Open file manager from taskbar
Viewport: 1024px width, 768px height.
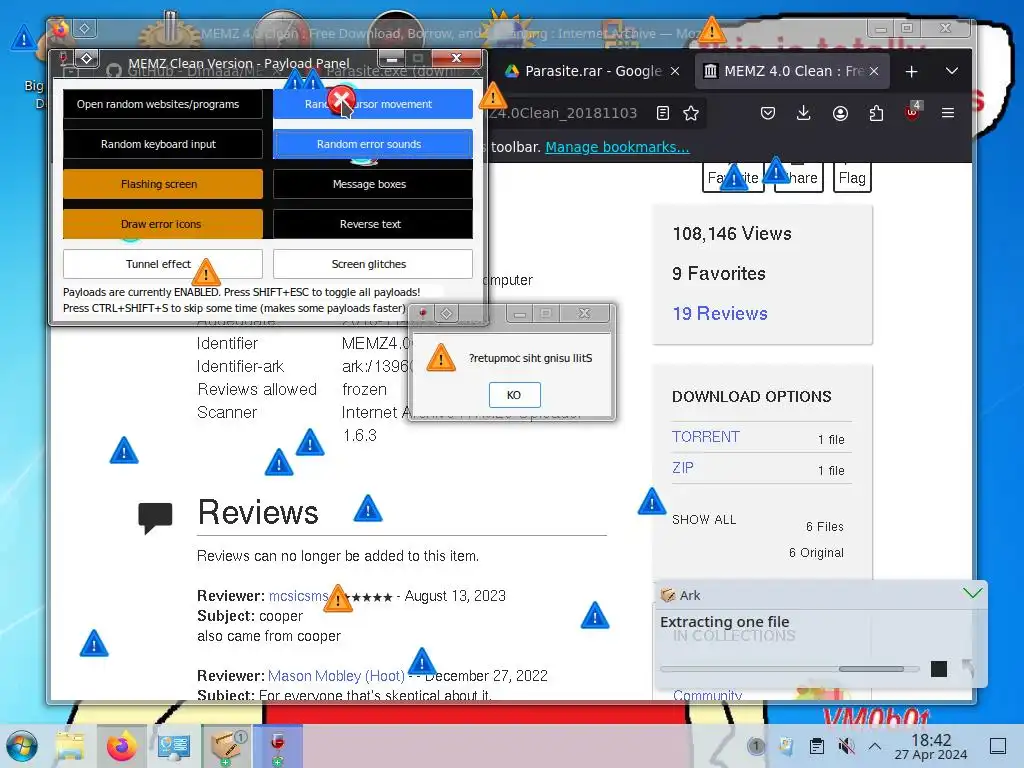pos(70,746)
